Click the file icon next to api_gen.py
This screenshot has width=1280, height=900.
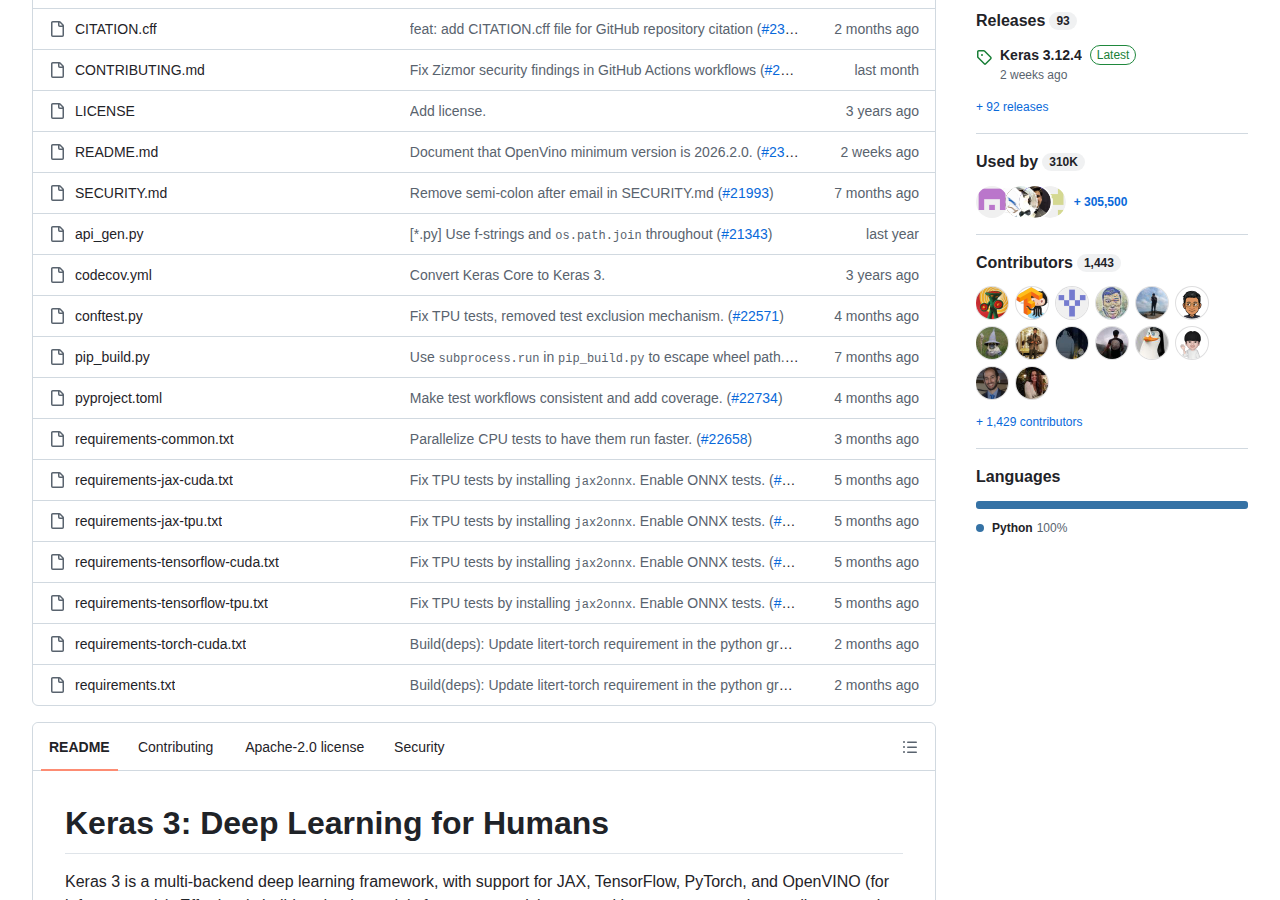point(57,234)
